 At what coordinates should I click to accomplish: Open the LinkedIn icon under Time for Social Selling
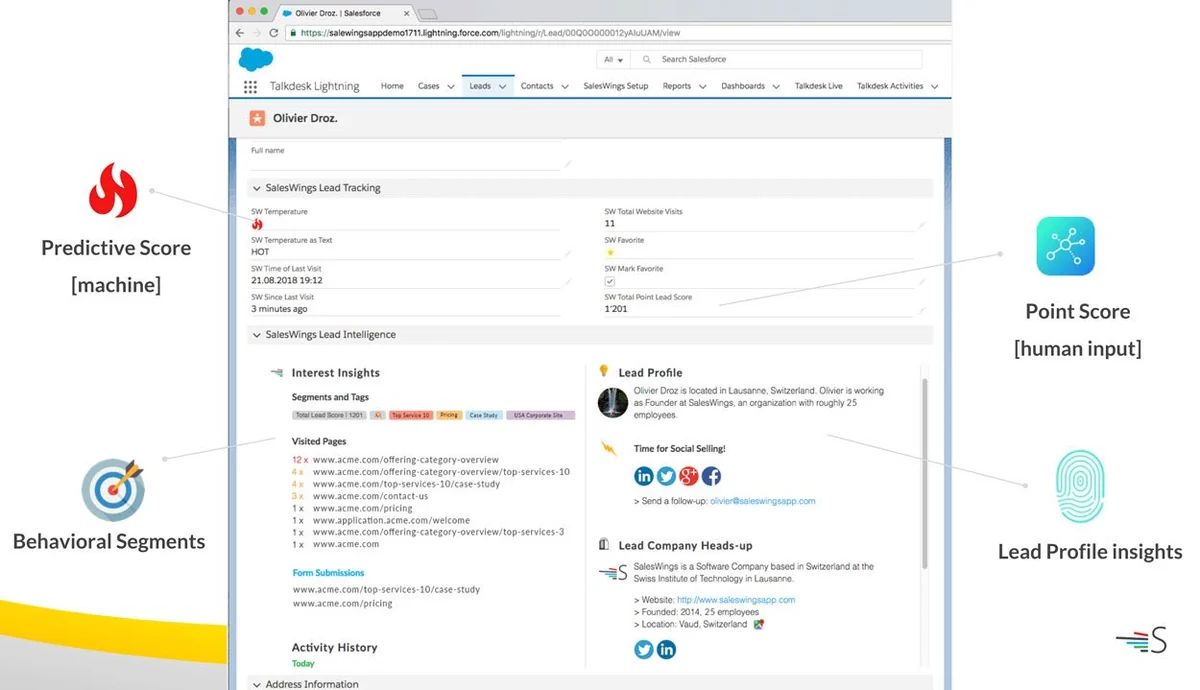point(644,476)
